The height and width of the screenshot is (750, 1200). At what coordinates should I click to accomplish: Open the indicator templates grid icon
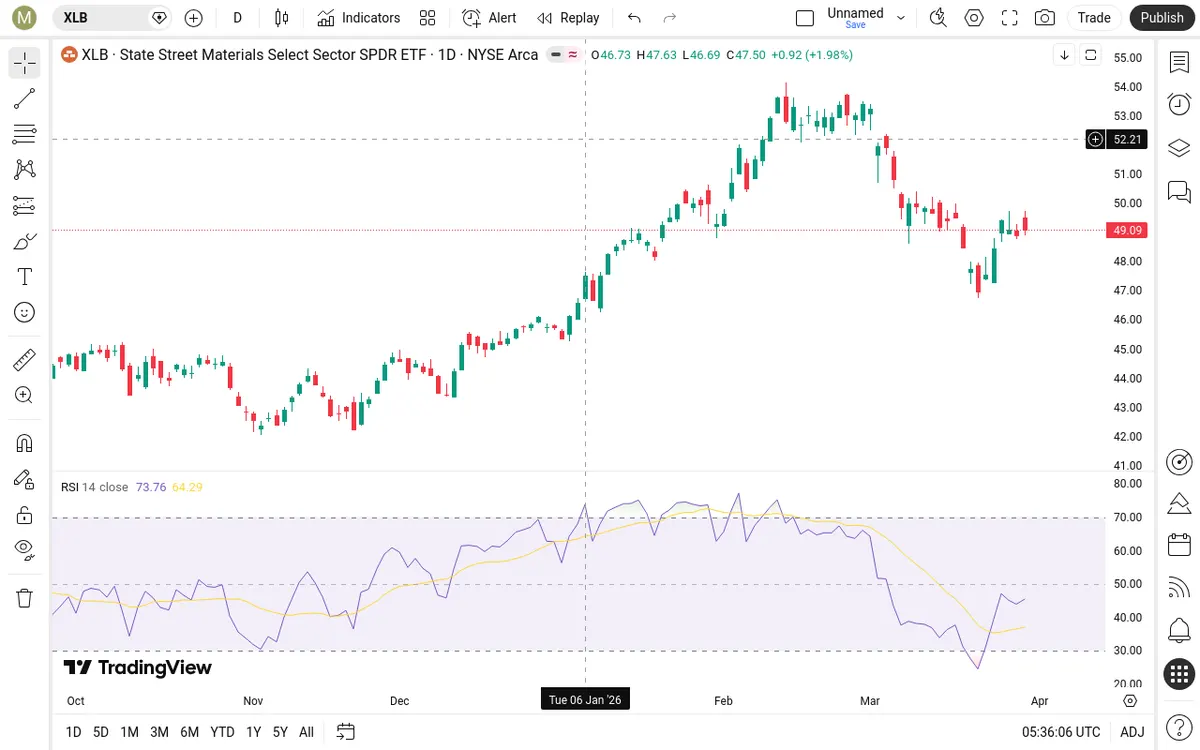(428, 17)
